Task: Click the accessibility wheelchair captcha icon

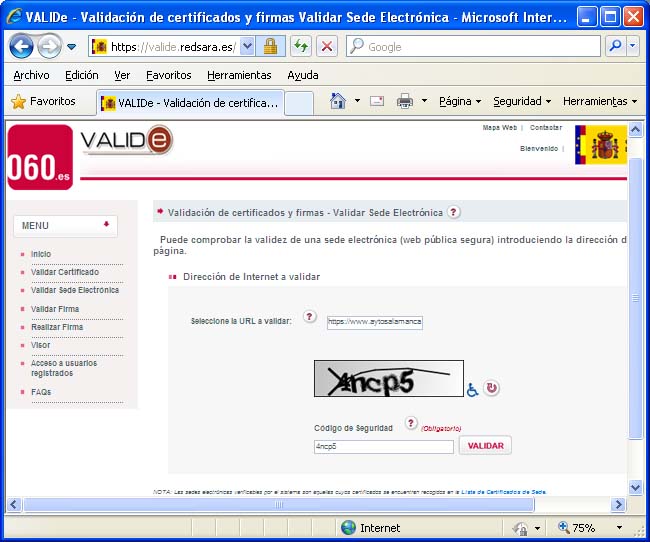Action: [x=472, y=389]
